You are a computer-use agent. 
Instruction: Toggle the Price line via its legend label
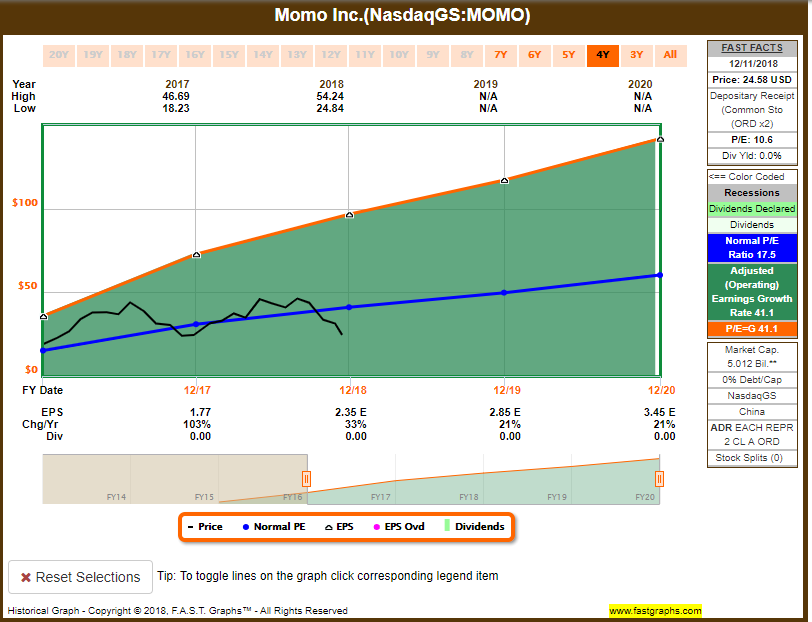(212, 528)
